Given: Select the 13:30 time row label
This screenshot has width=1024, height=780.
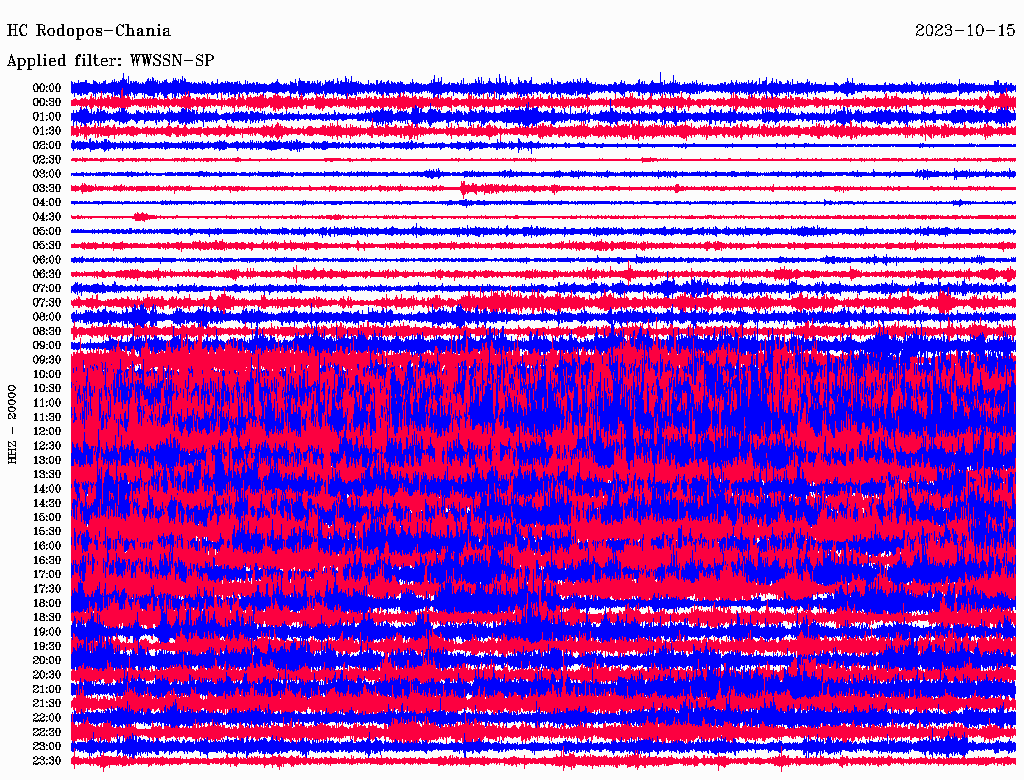Looking at the screenshot, I should [47, 474].
